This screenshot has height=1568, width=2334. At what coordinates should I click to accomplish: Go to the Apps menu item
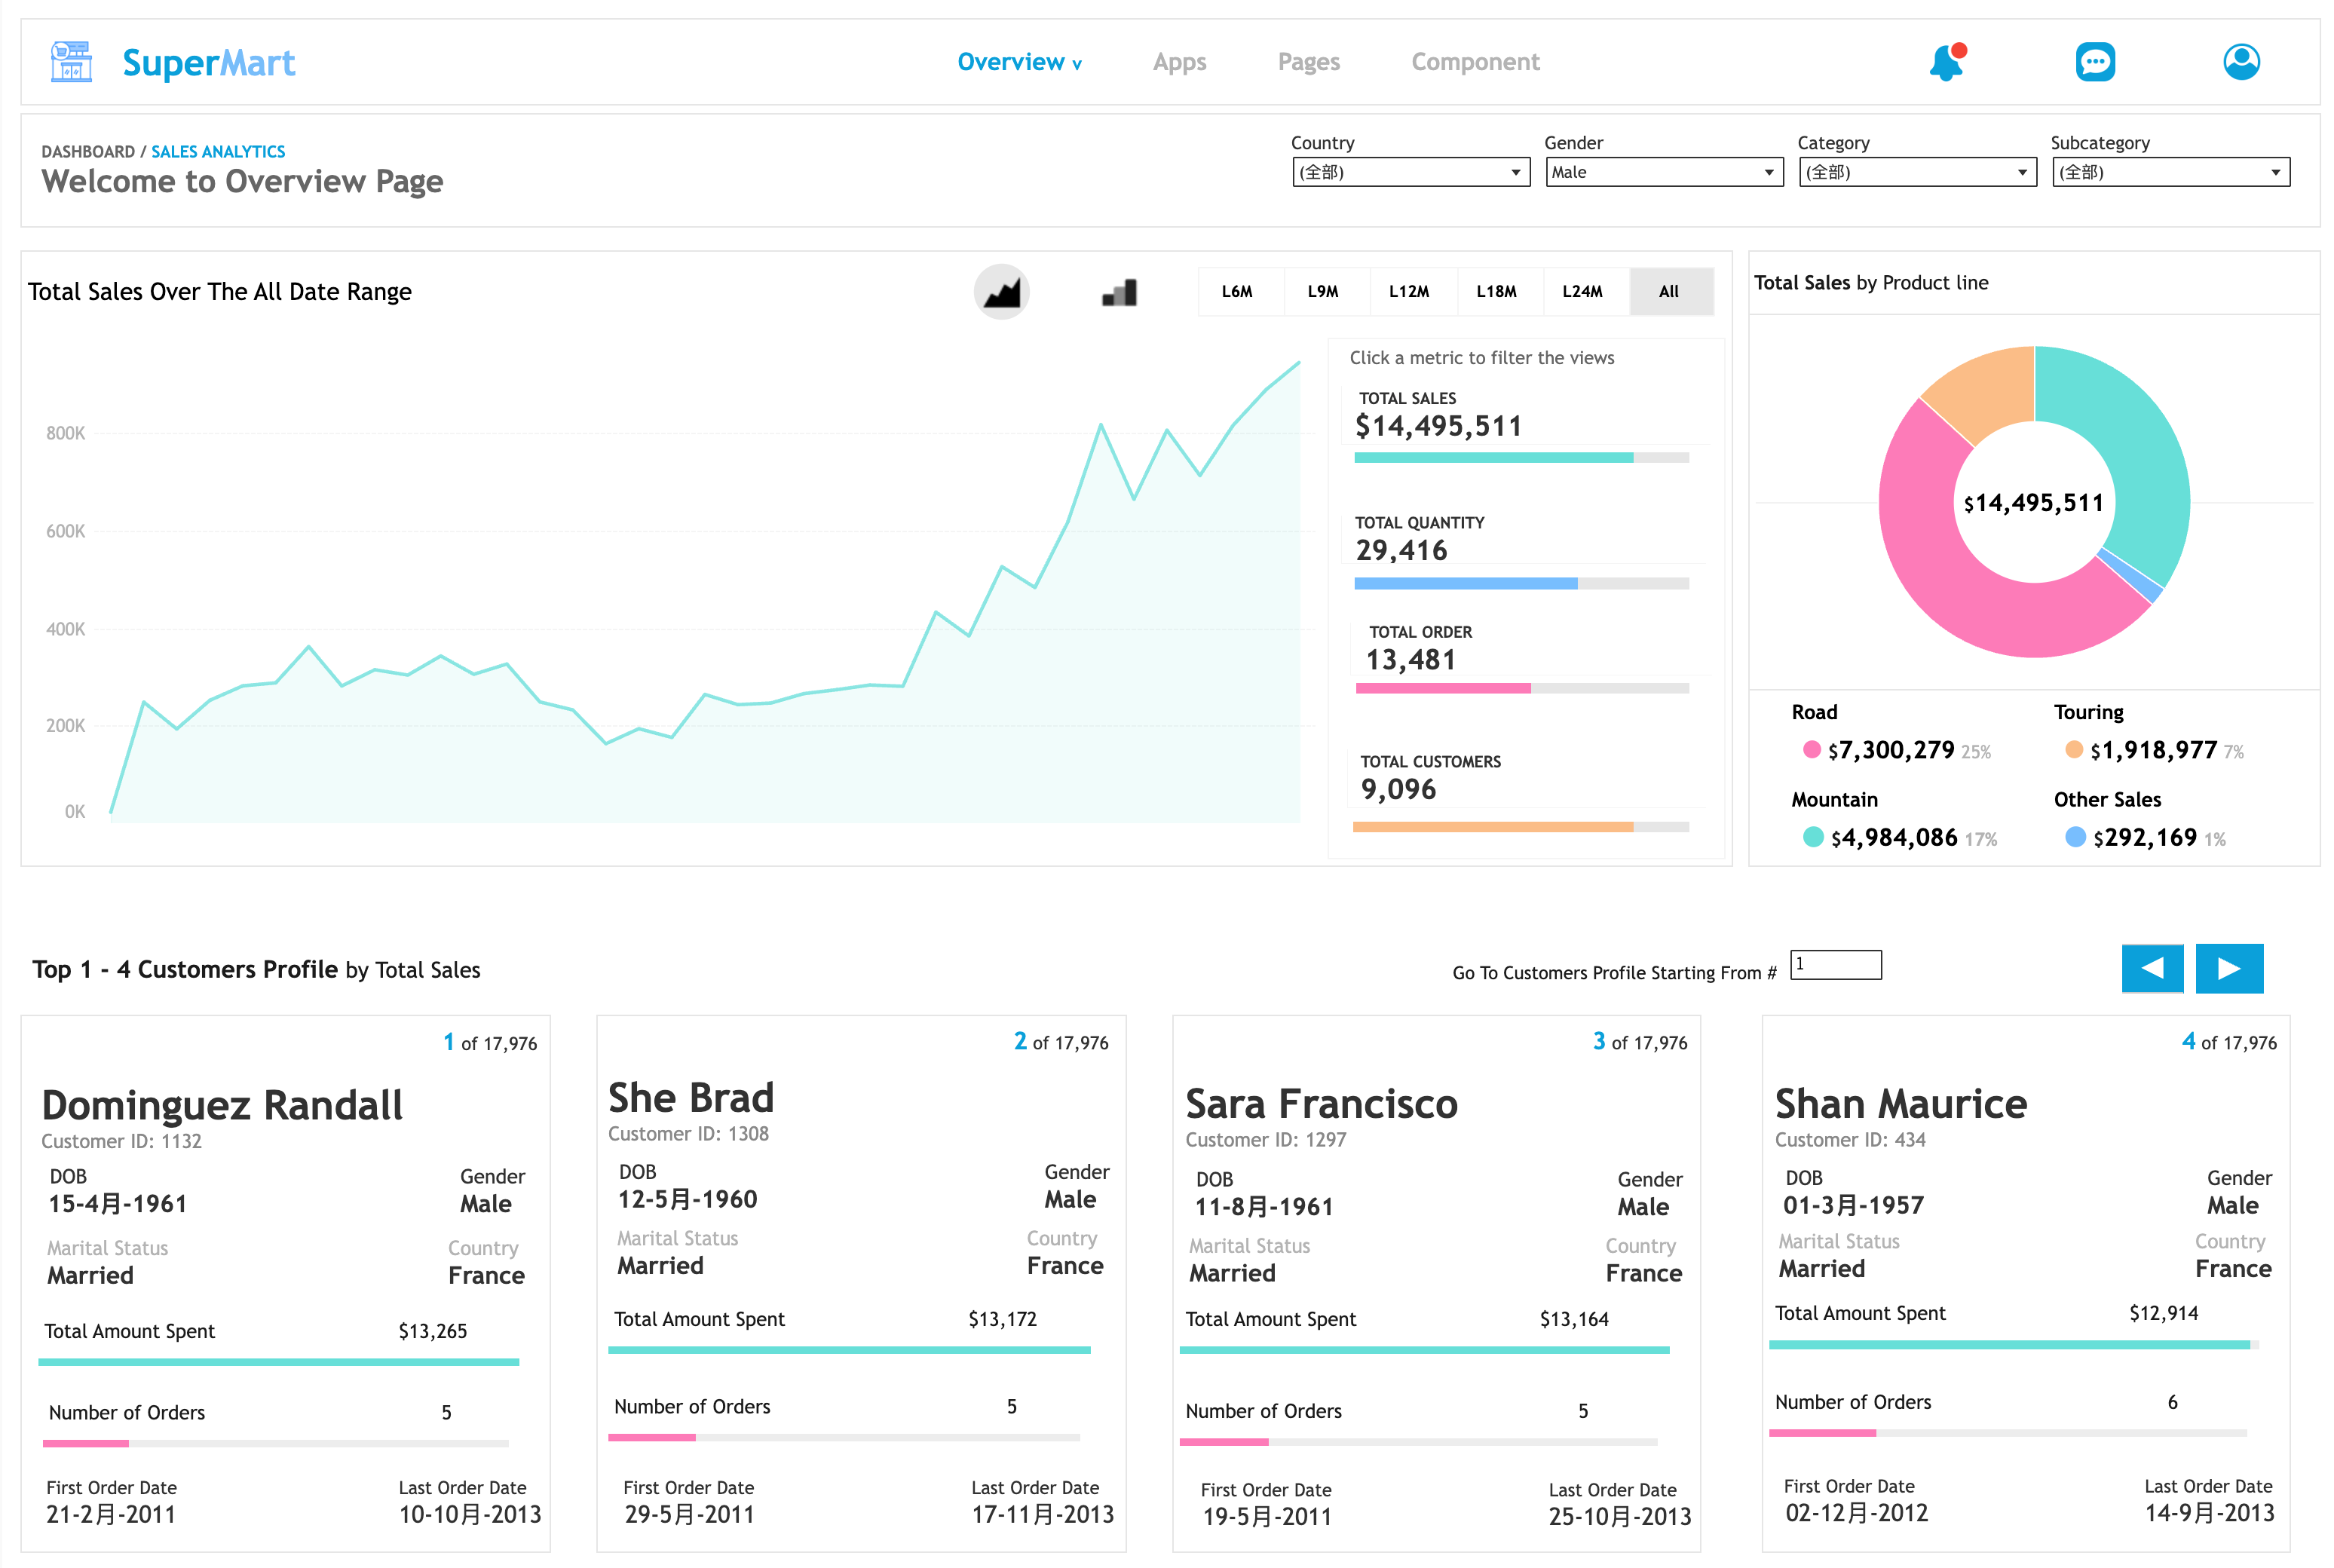coord(1179,62)
